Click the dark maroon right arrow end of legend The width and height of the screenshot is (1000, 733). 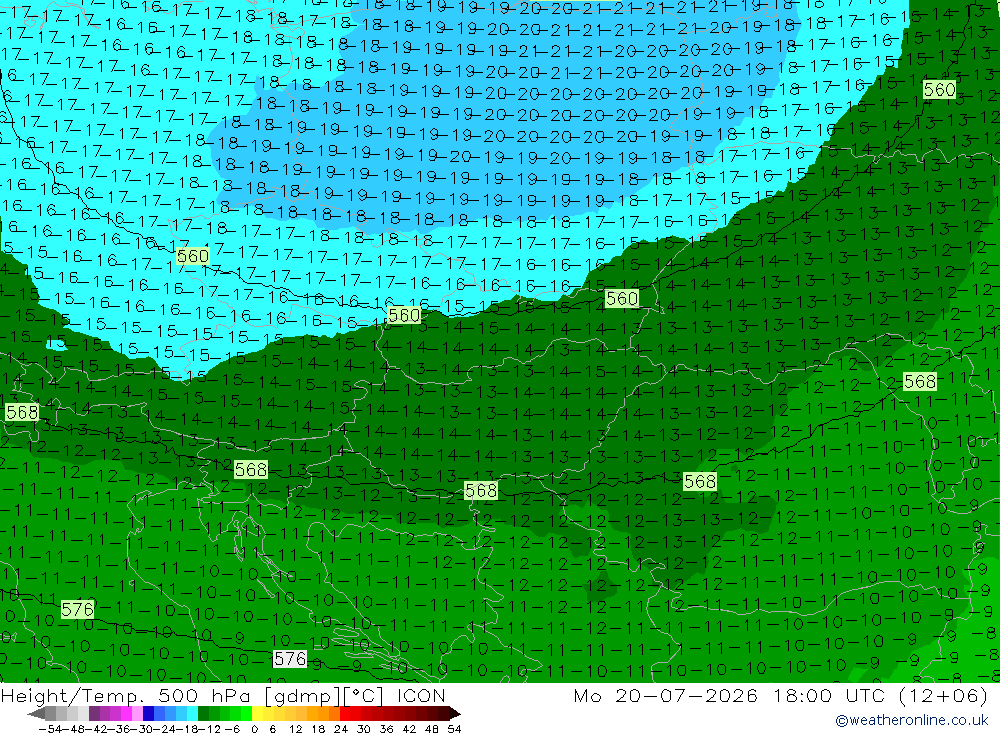pyautogui.click(x=455, y=713)
